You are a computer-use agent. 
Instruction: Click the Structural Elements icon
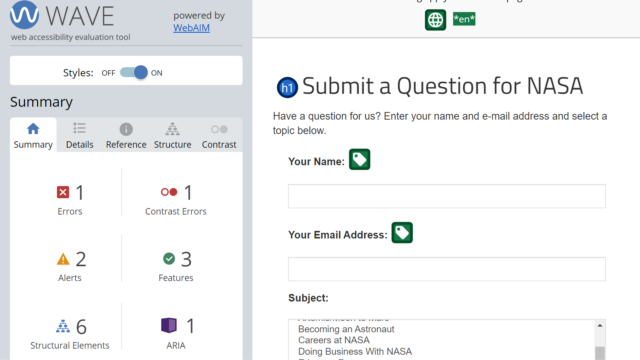63,326
